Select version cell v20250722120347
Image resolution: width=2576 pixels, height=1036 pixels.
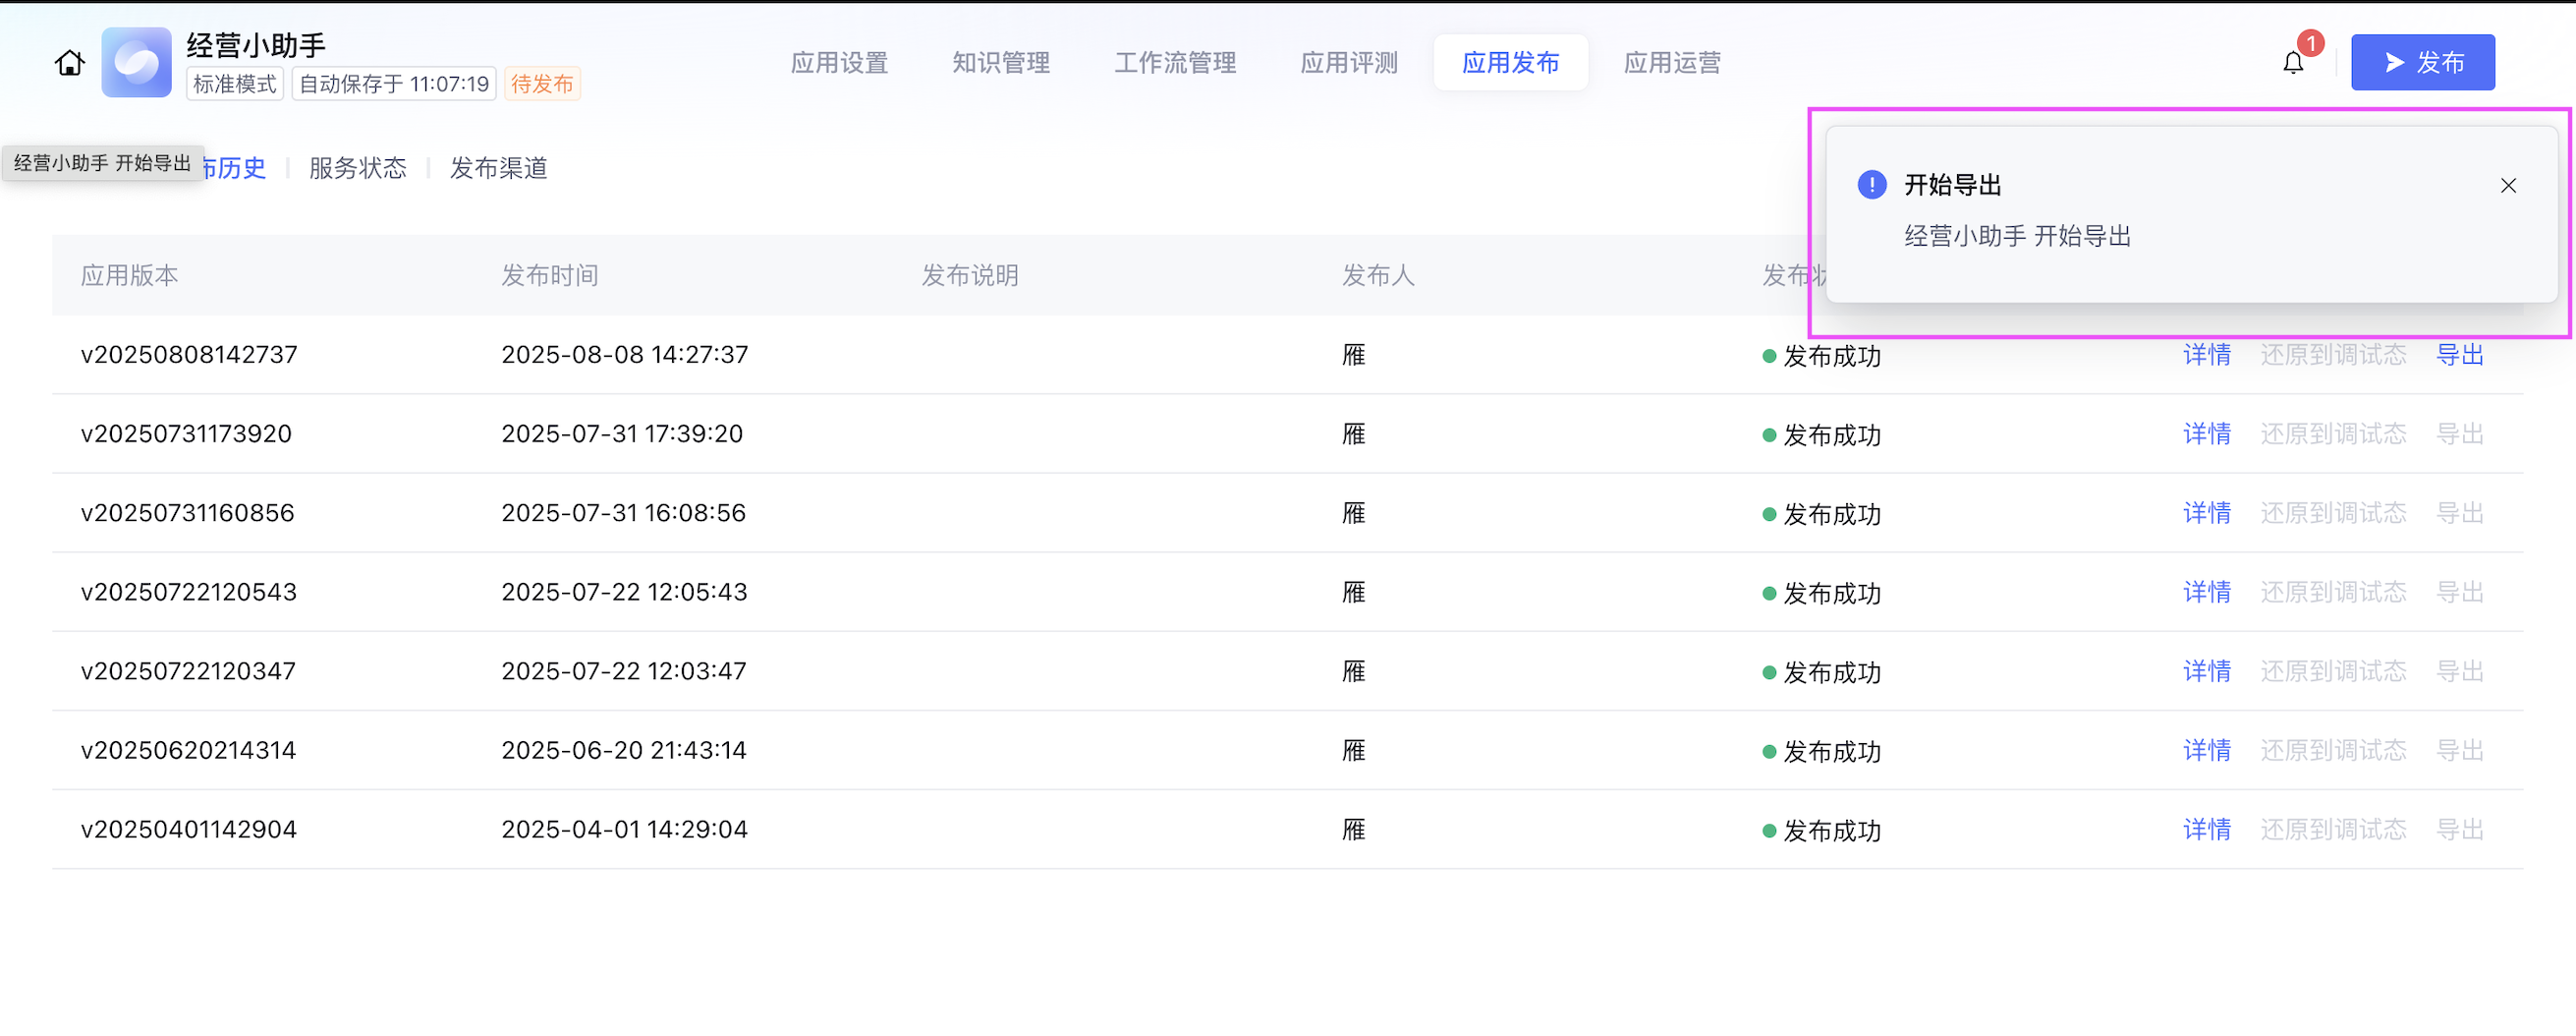click(188, 671)
